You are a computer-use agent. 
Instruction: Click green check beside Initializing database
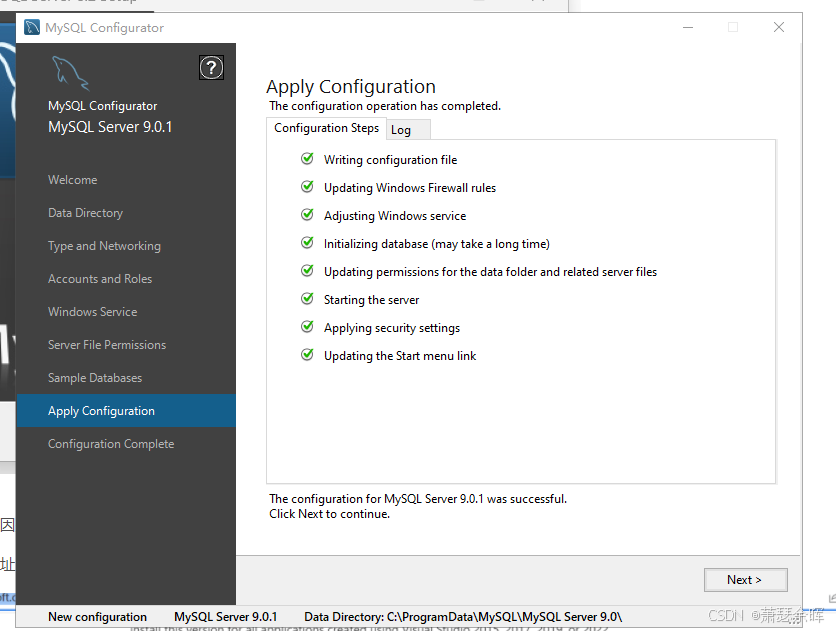coord(307,243)
